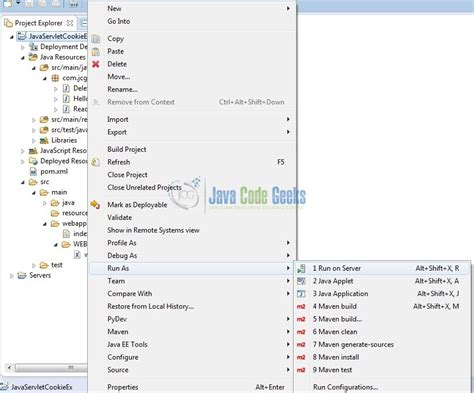Select the main folder tree item

coord(59,192)
